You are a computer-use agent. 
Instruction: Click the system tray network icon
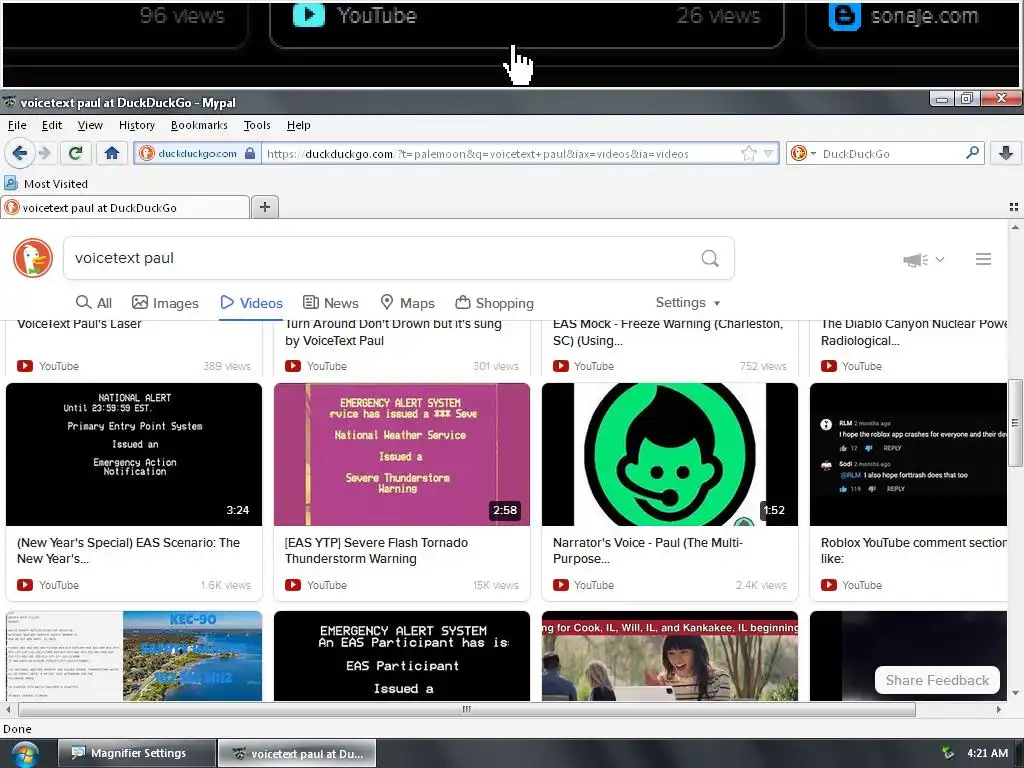(948, 753)
